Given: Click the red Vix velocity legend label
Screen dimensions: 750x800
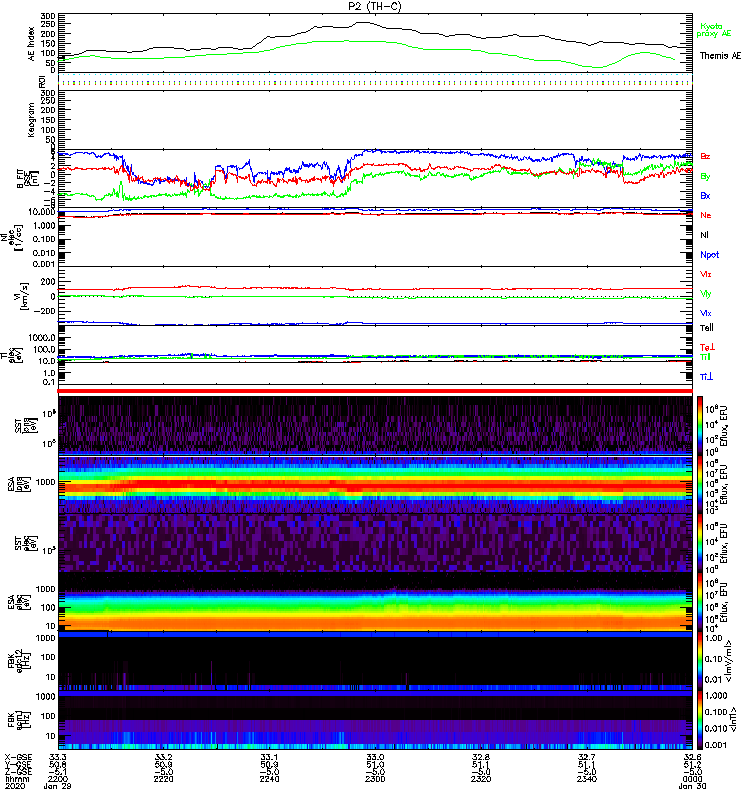Looking at the screenshot, I should click(x=705, y=274).
